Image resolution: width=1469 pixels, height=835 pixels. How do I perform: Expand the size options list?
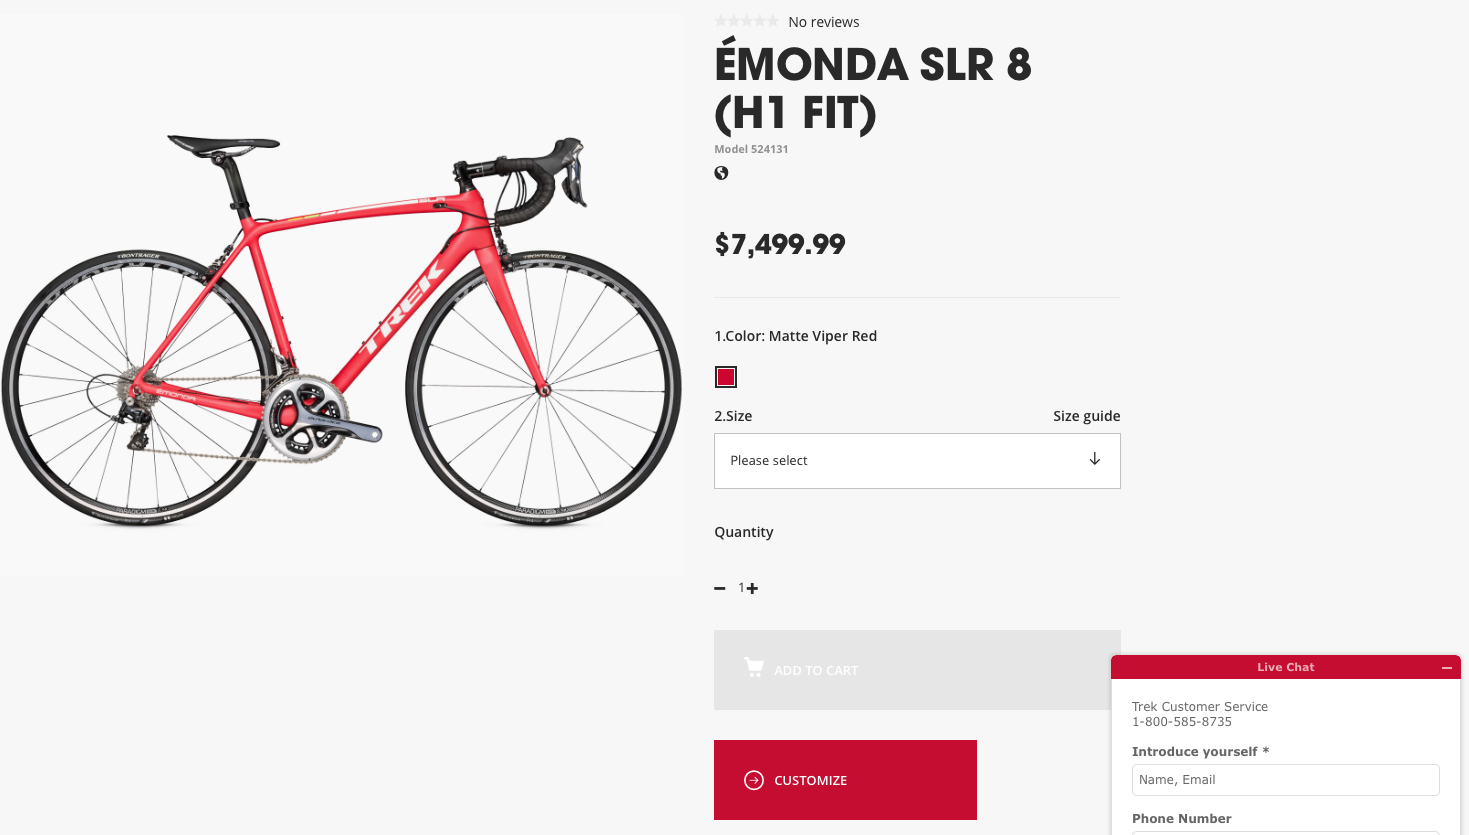point(917,460)
